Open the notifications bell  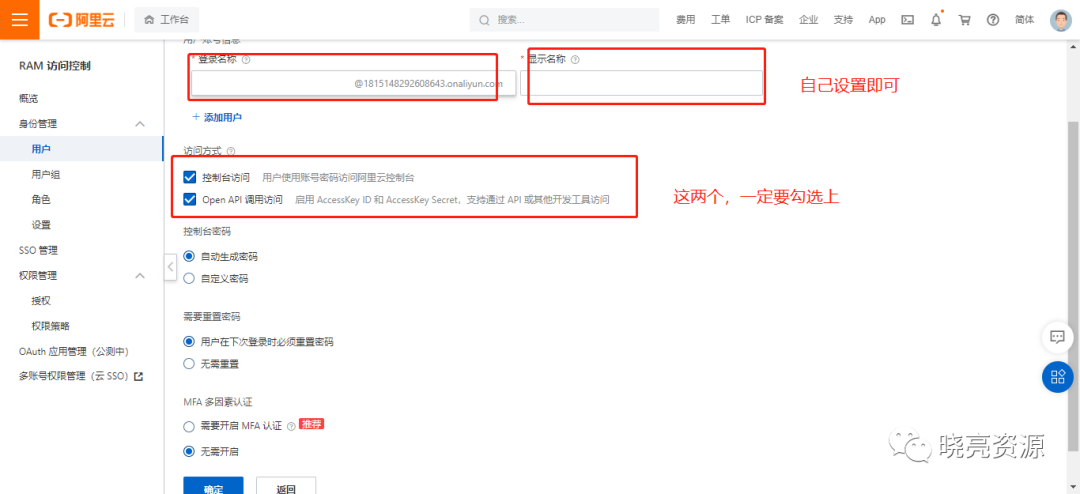936,20
